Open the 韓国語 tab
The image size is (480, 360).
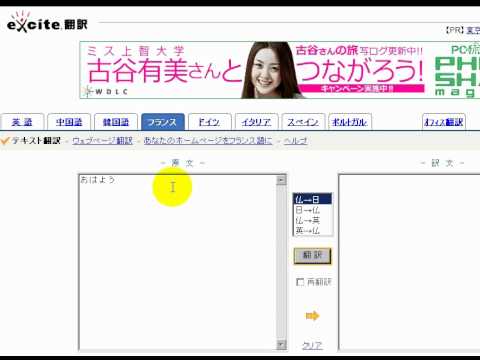point(116,122)
